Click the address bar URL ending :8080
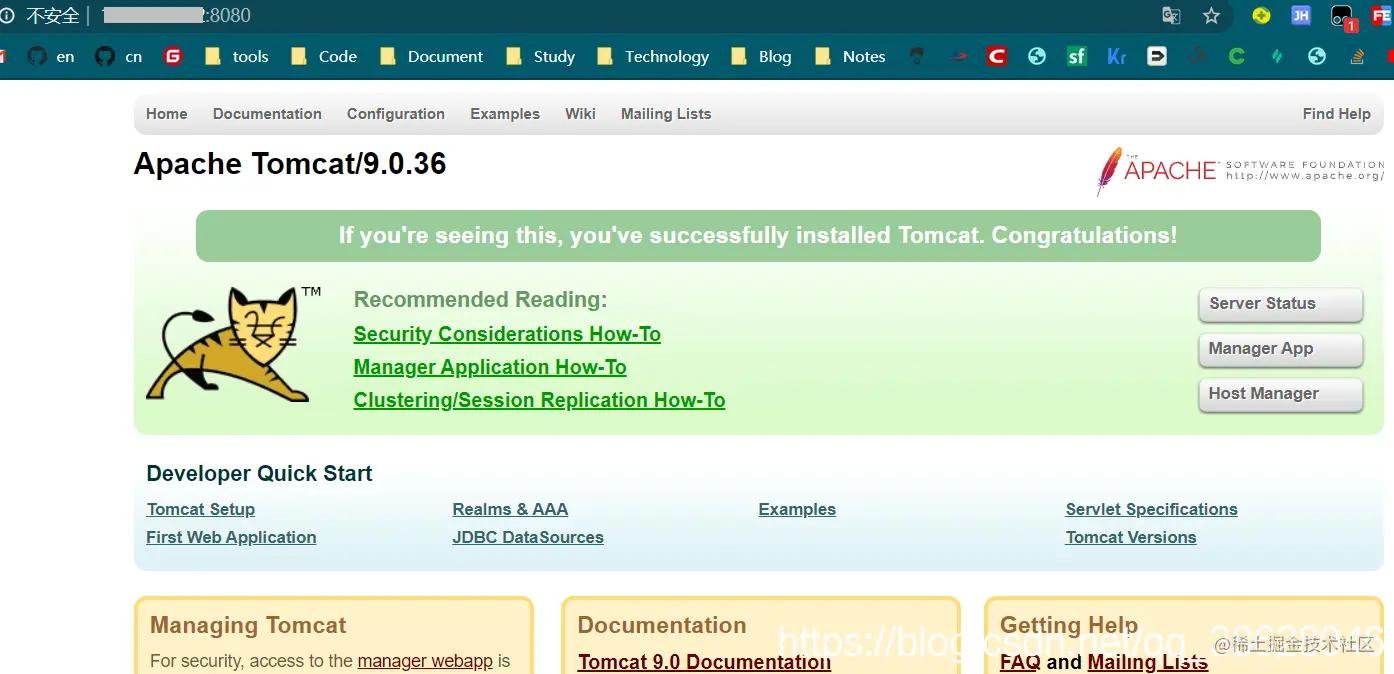 (x=176, y=16)
